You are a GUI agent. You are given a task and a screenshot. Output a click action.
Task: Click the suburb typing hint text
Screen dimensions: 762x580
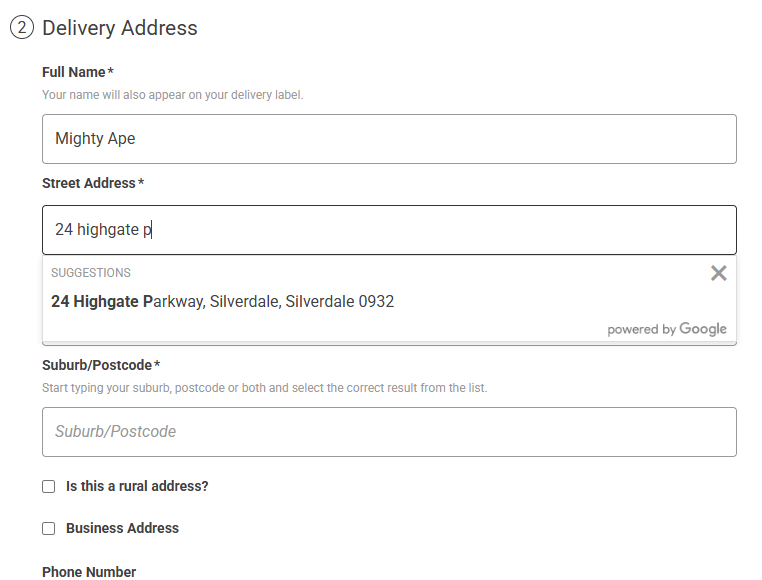[264, 388]
